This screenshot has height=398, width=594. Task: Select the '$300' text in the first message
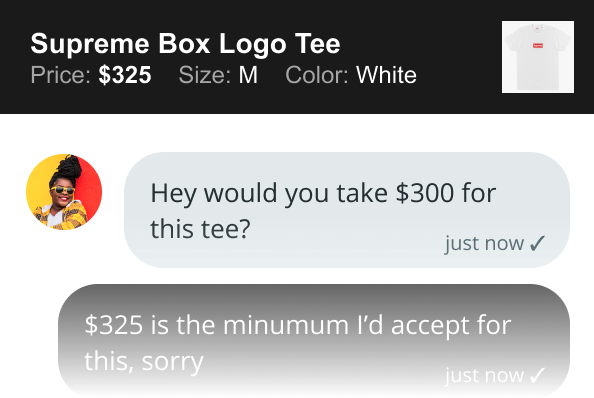pyautogui.click(x=425, y=193)
